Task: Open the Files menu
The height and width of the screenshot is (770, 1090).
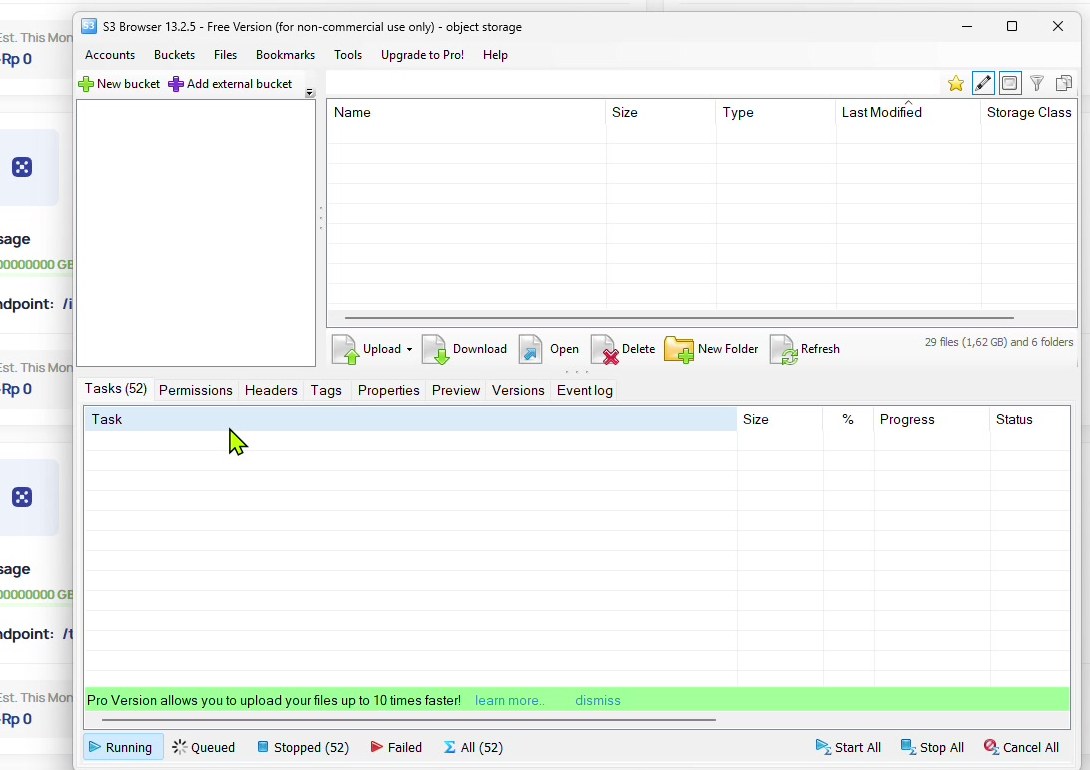Action: click(x=225, y=55)
